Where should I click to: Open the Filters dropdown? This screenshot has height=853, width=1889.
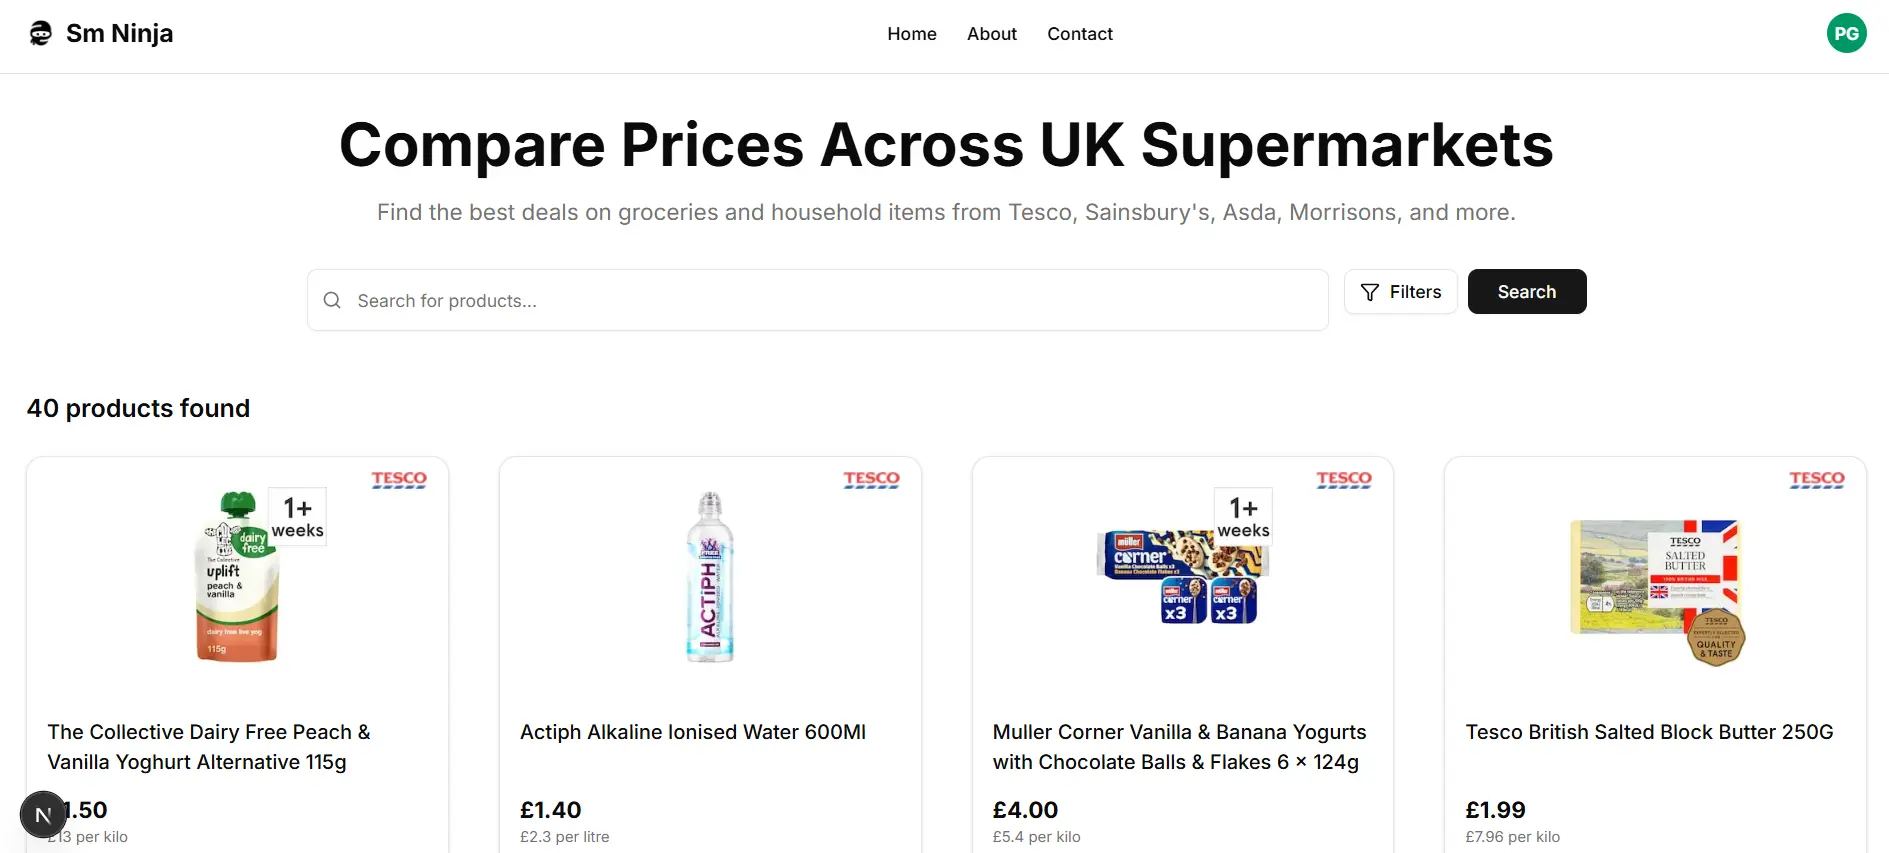pyautogui.click(x=1400, y=292)
